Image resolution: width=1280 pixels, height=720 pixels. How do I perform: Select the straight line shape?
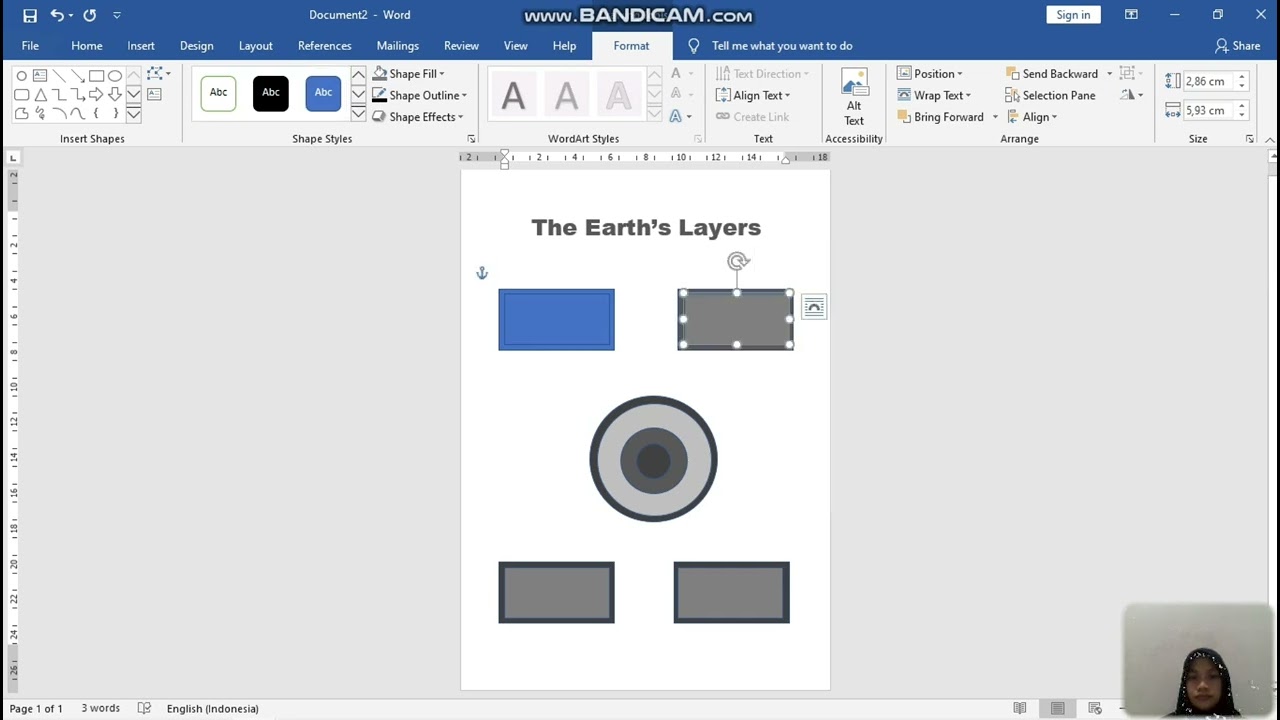pyautogui.click(x=59, y=76)
